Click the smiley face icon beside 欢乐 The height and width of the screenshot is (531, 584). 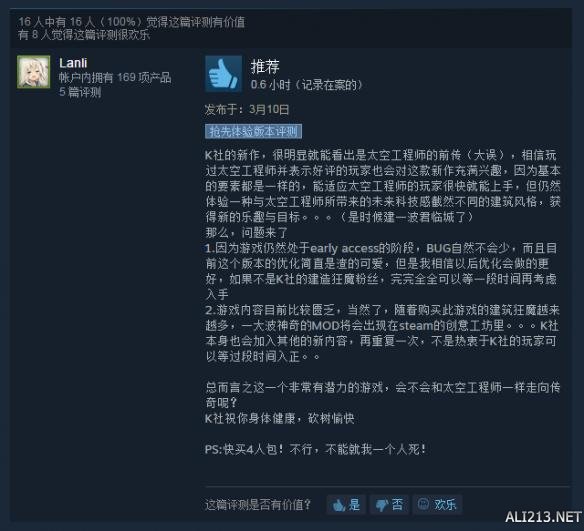(423, 505)
